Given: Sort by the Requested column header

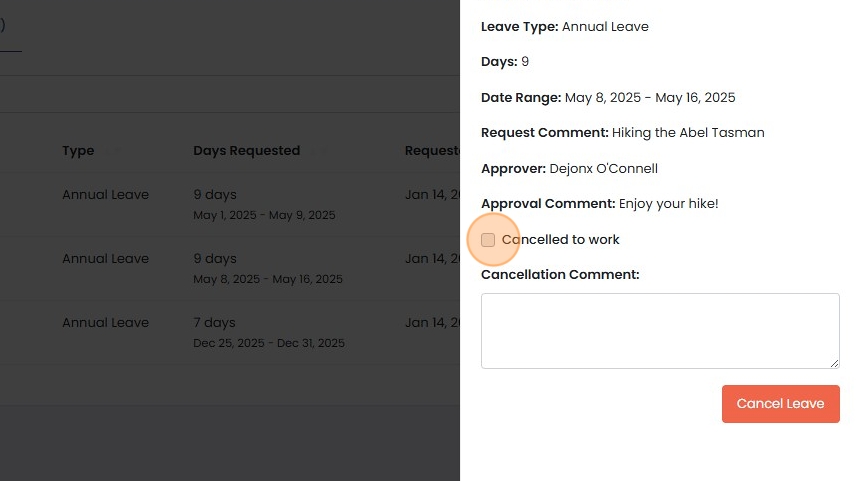Looking at the screenshot, I should point(431,151).
